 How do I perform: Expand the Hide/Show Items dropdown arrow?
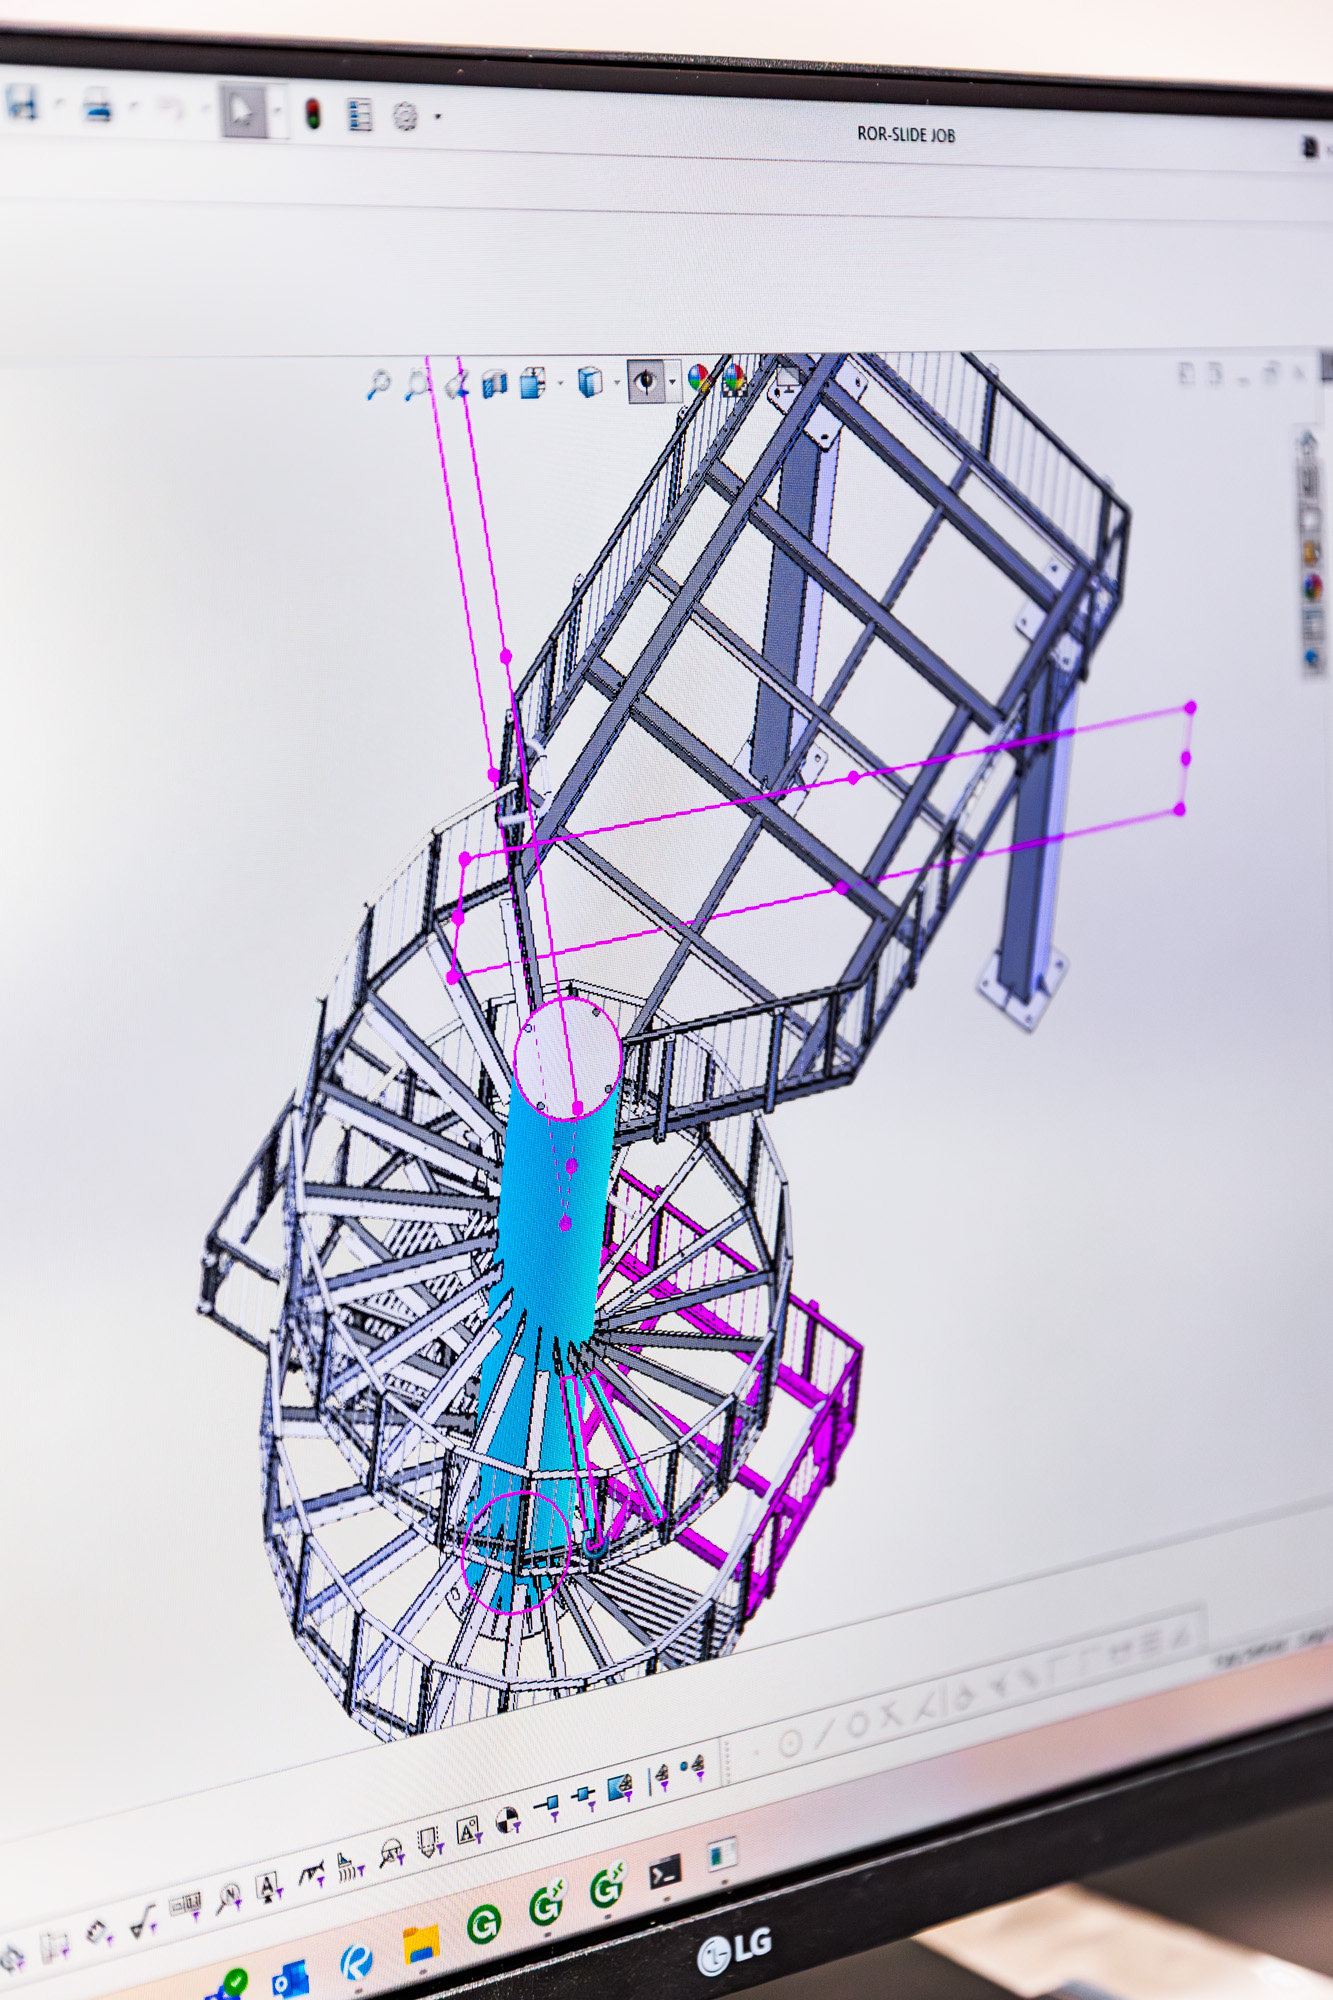pos(672,381)
